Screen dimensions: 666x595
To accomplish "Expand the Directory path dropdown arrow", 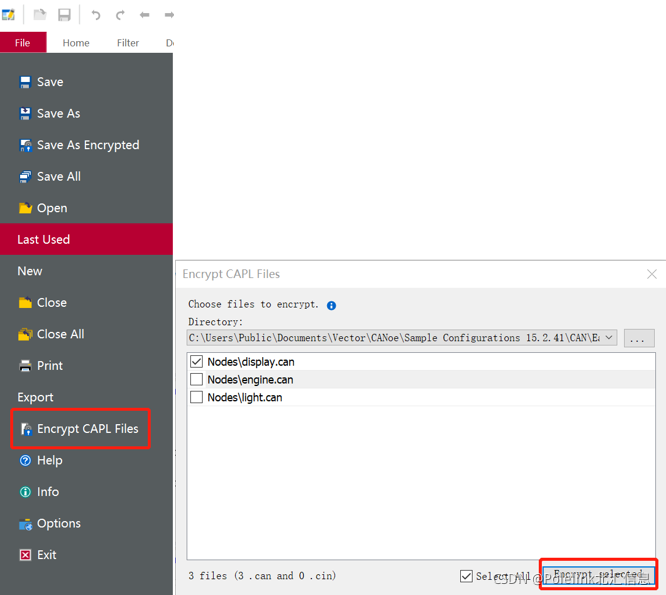I will tap(609, 338).
